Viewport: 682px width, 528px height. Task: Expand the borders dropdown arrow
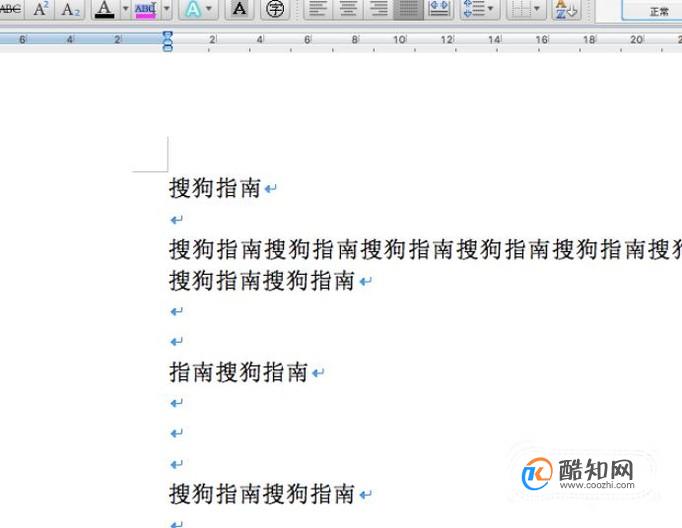[x=537, y=9]
